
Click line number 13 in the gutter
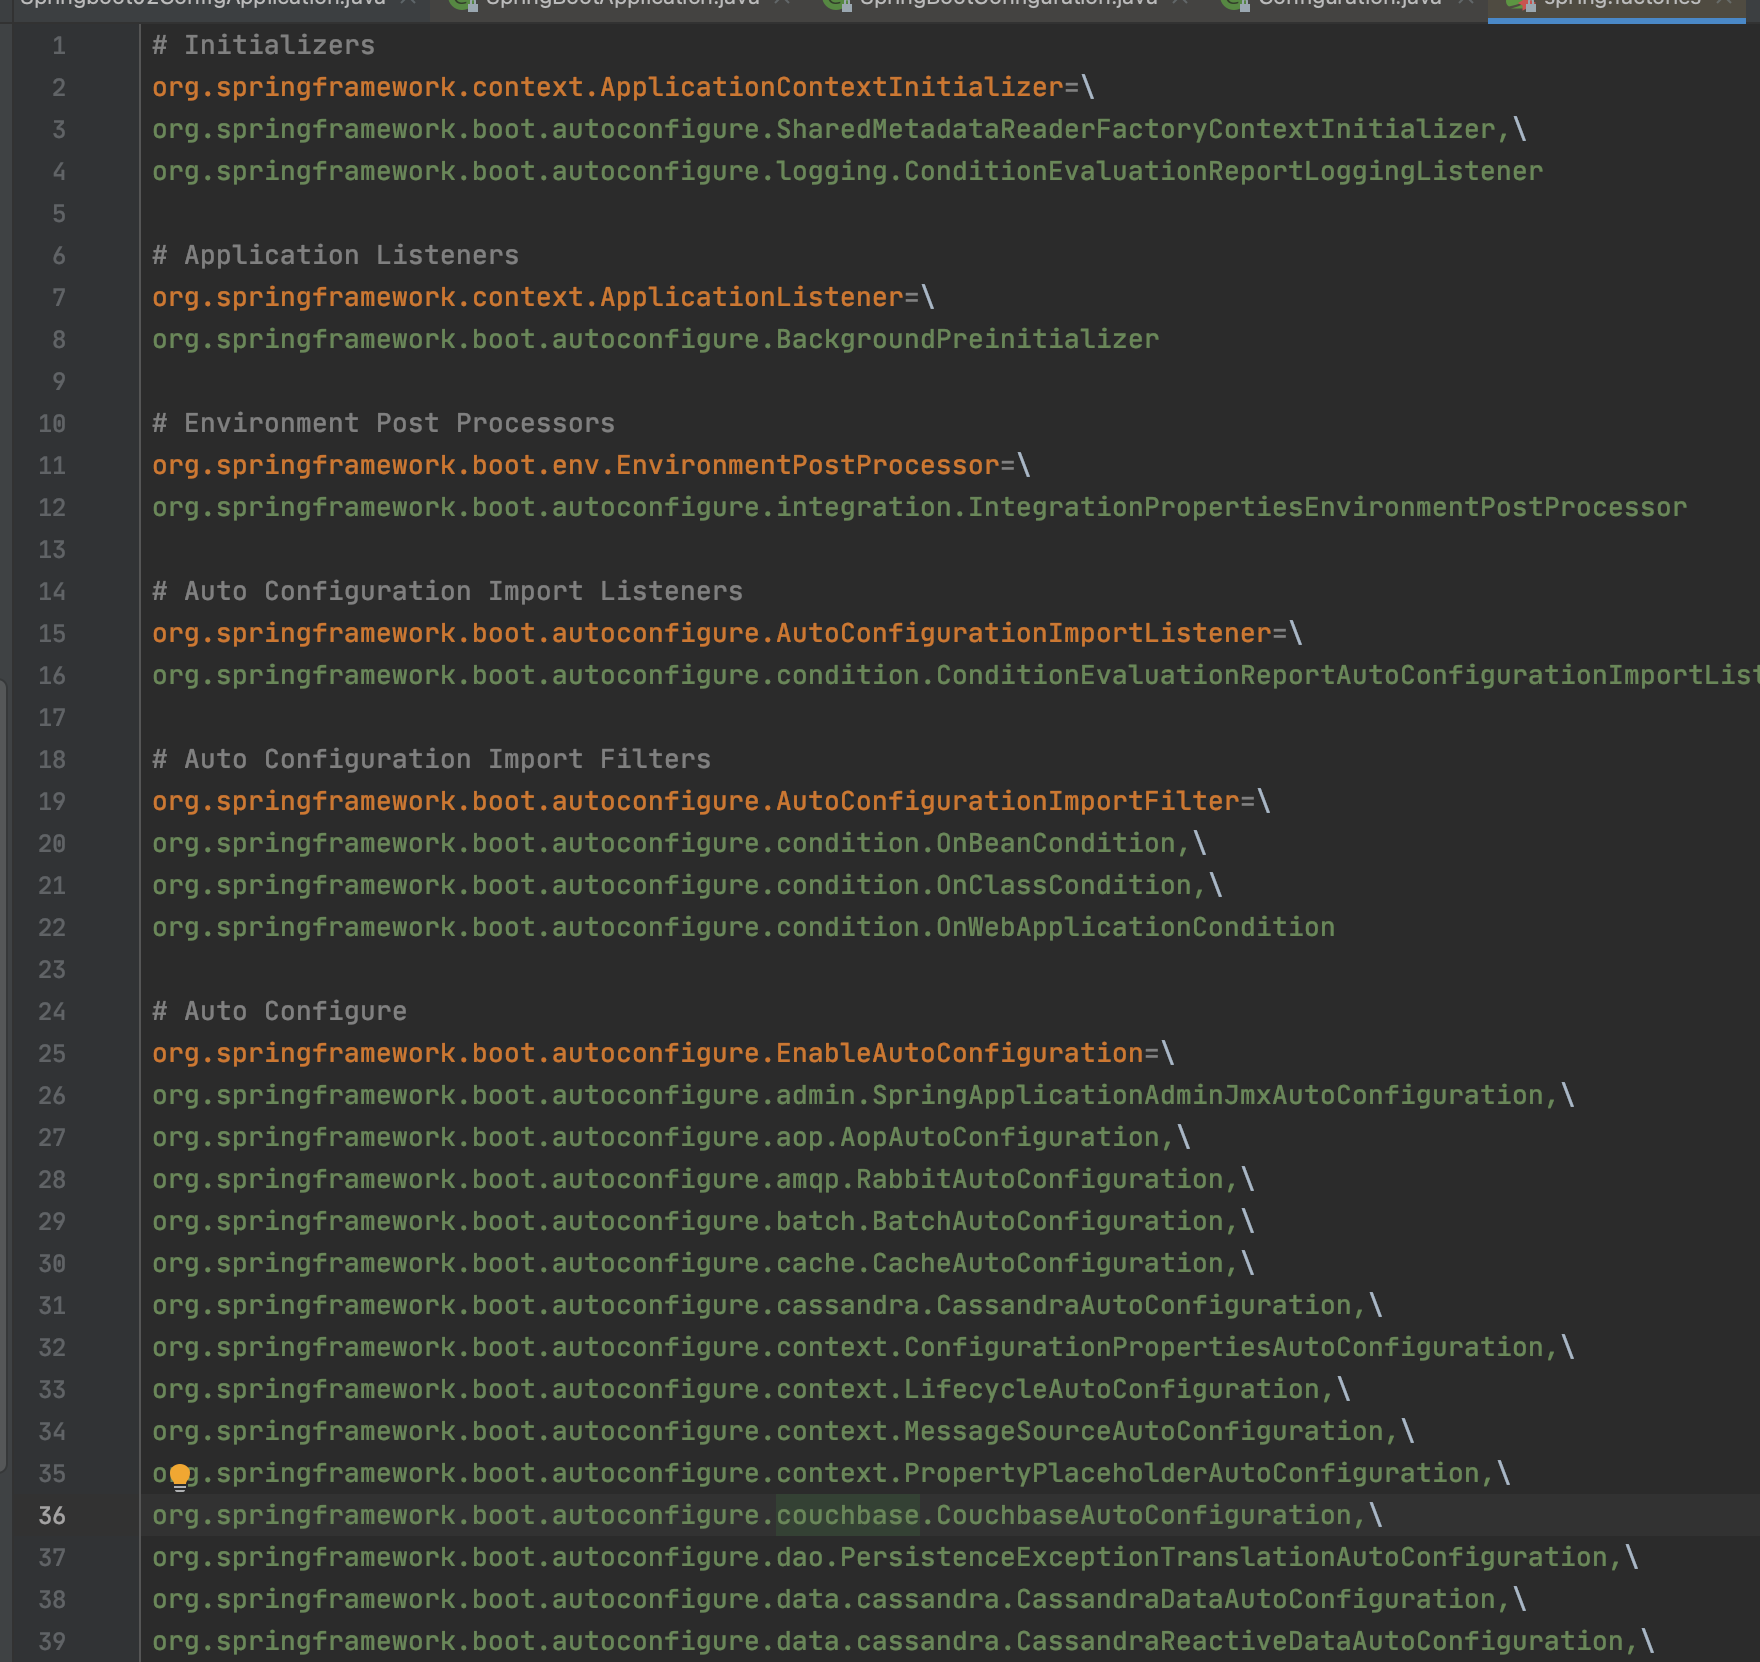pyautogui.click(x=52, y=549)
